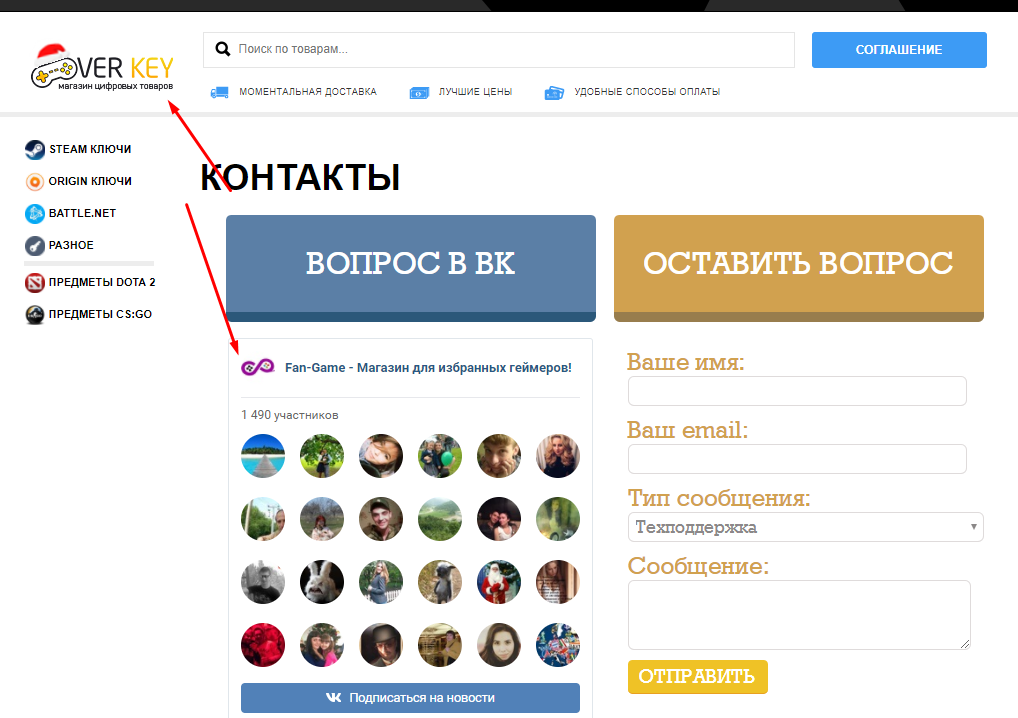This screenshot has width=1018, height=718.
Task: Open ORIGIN КЛЮЧИ category
Action: pyautogui.click(x=90, y=181)
